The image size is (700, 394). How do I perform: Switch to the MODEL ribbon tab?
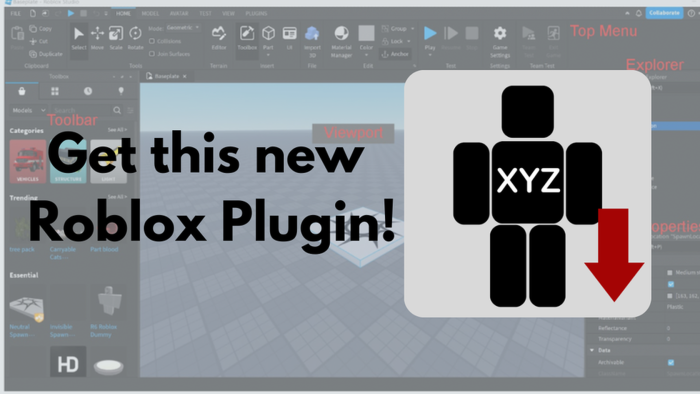(x=150, y=13)
